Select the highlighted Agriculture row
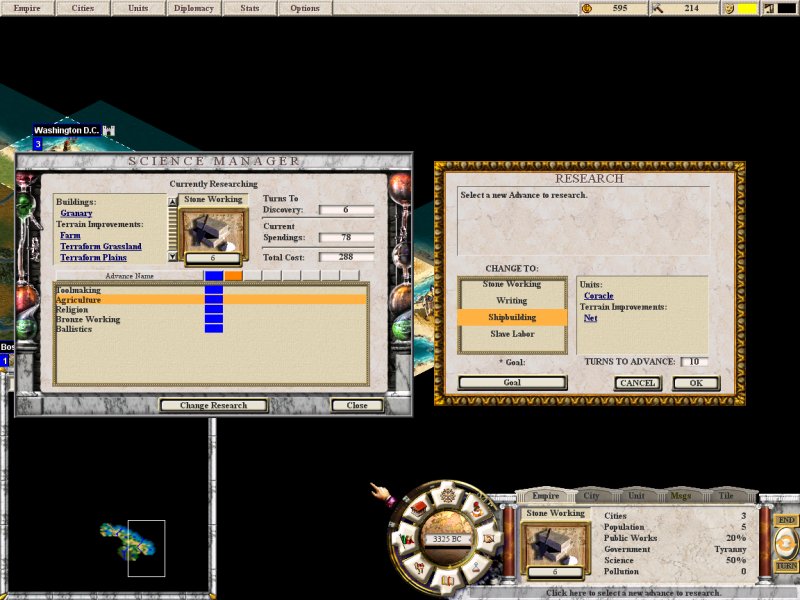 [211, 299]
